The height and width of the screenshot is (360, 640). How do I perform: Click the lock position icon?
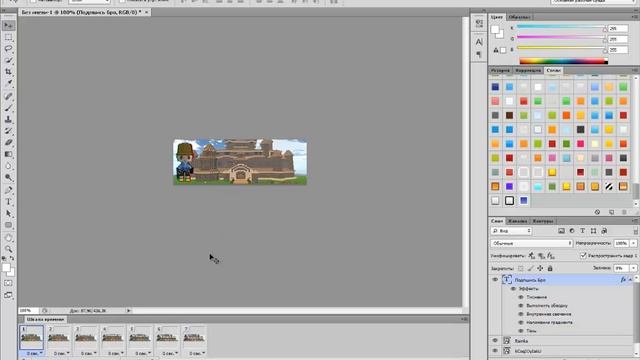pos(540,268)
